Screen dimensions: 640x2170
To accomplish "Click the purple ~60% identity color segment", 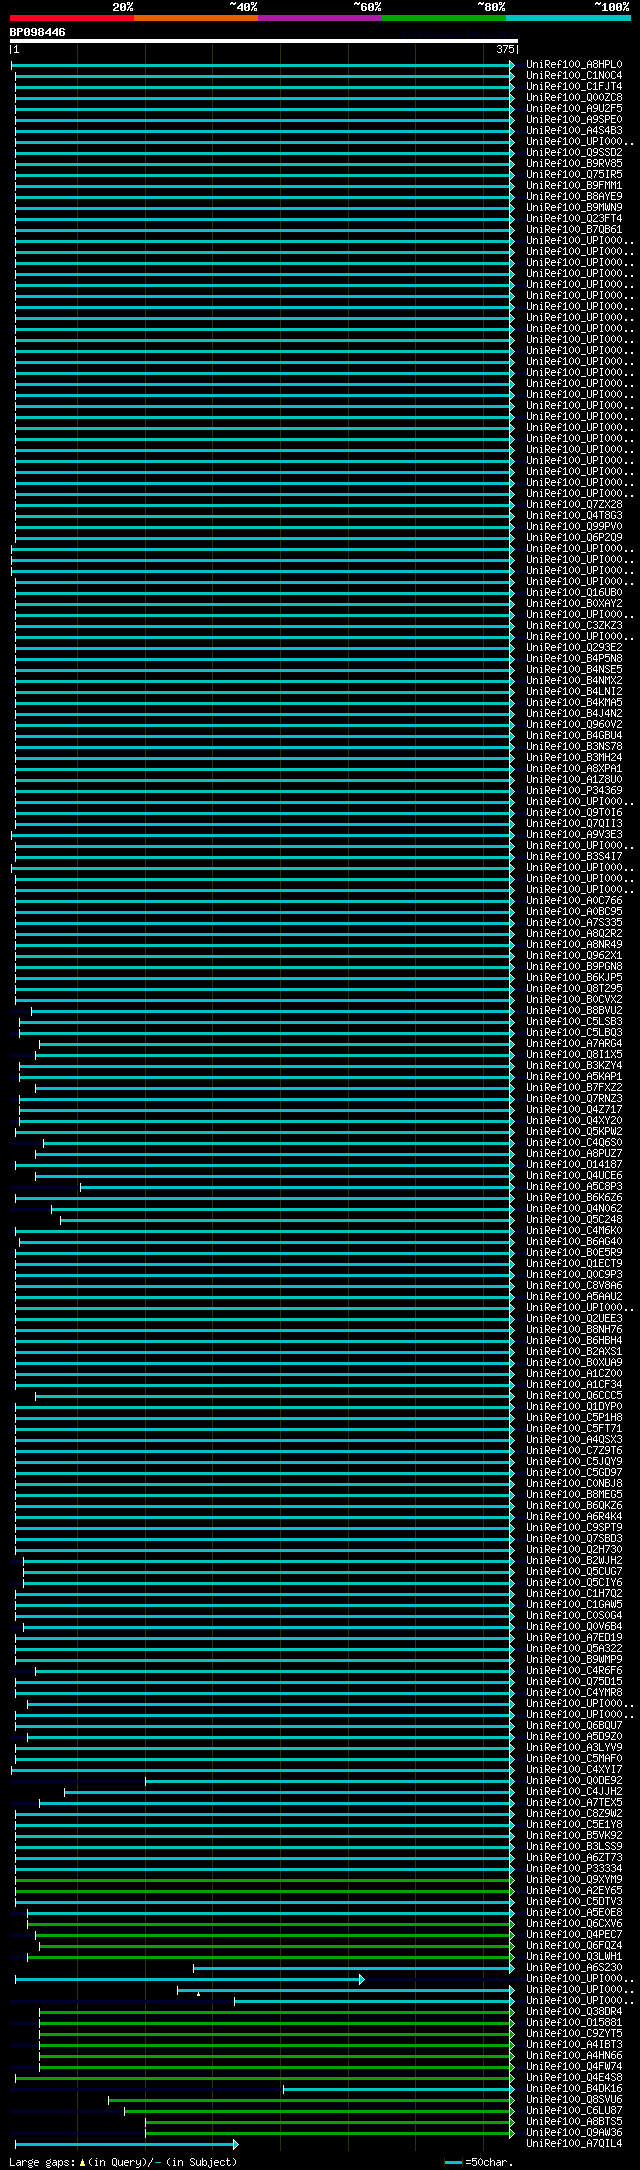I will (x=320, y=18).
